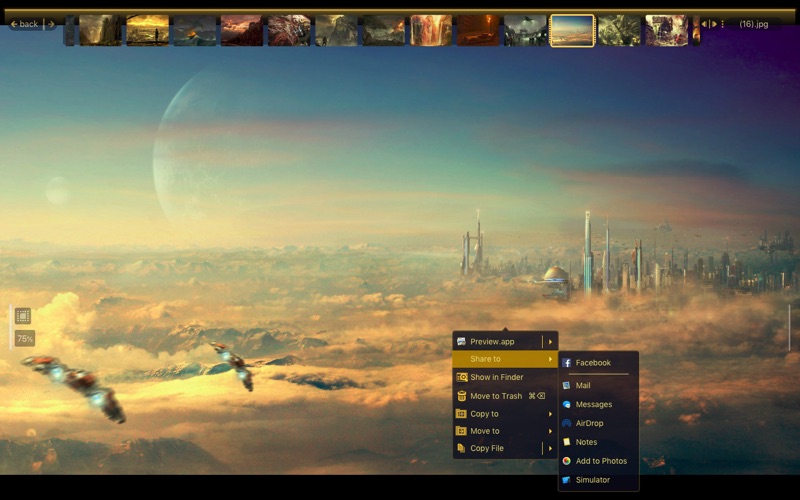The image size is (800, 500).
Task: Send the image with AirDrop
Action: 598,423
